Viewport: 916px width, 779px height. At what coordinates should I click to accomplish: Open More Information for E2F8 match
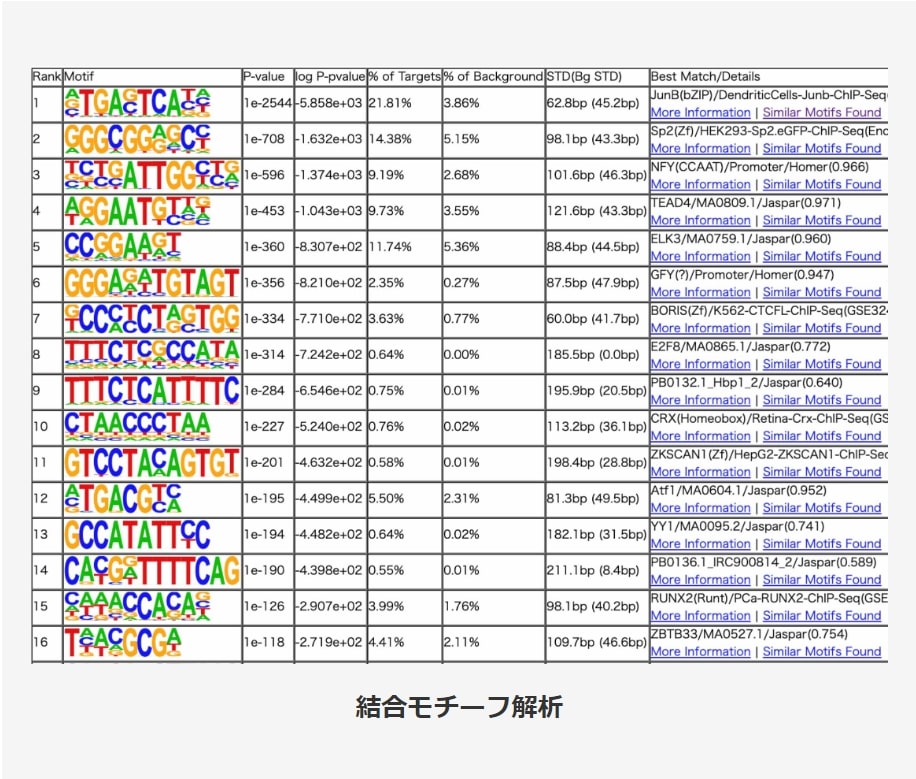pos(700,364)
